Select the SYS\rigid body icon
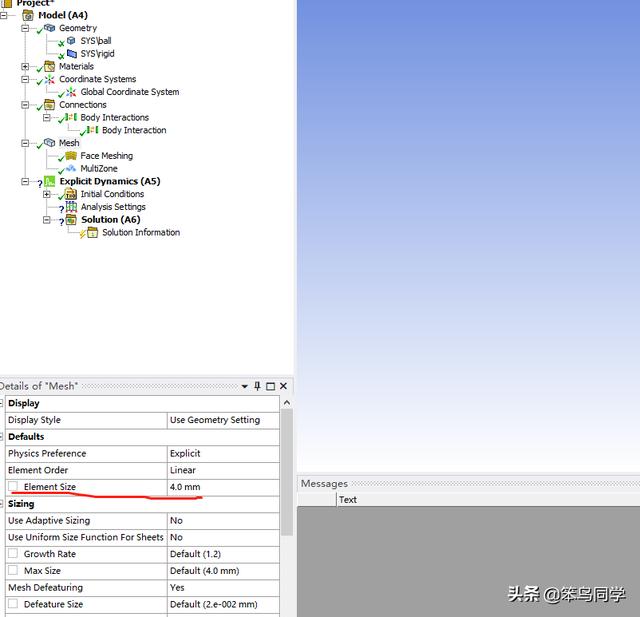The image size is (640, 617). [72, 54]
